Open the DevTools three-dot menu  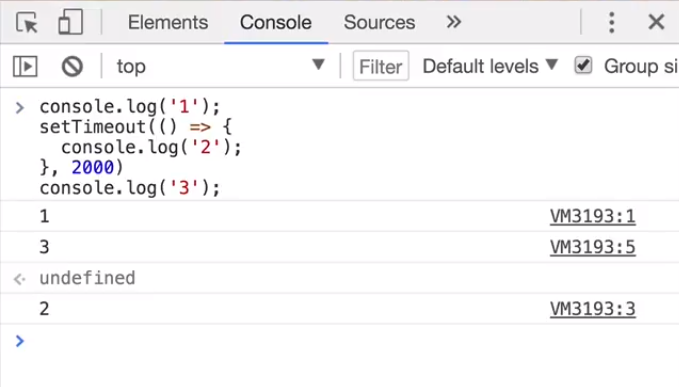pos(611,22)
